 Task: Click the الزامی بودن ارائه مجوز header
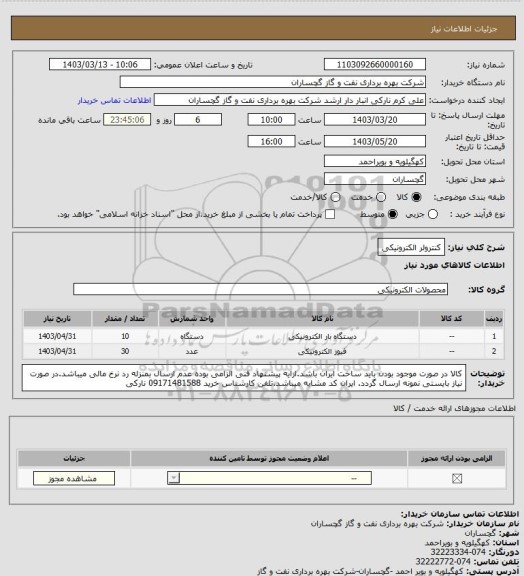click(x=456, y=458)
